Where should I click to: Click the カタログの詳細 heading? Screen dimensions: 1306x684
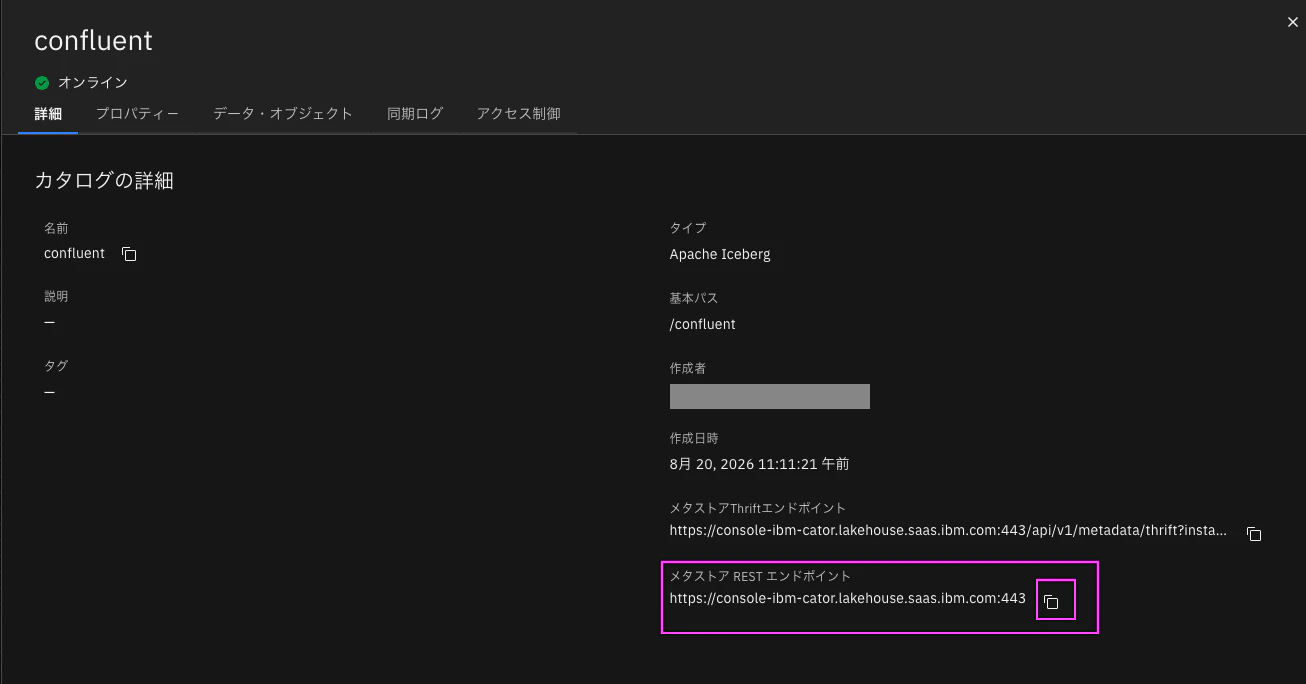104,181
